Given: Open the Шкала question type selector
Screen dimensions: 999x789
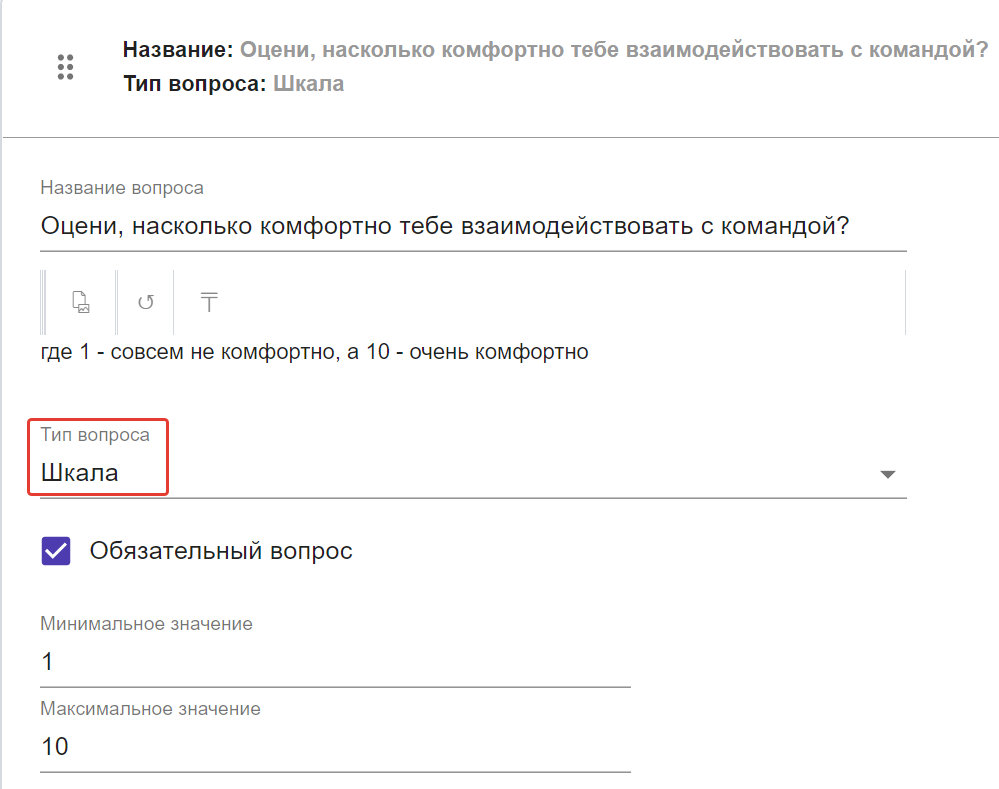Looking at the screenshot, I should pyautogui.click(x=473, y=473).
